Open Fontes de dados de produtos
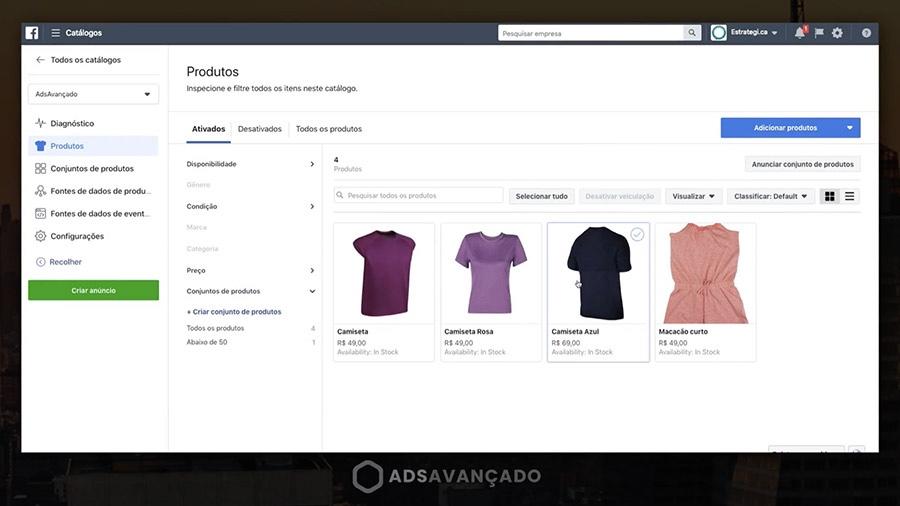Image resolution: width=900 pixels, height=506 pixels. (x=93, y=190)
